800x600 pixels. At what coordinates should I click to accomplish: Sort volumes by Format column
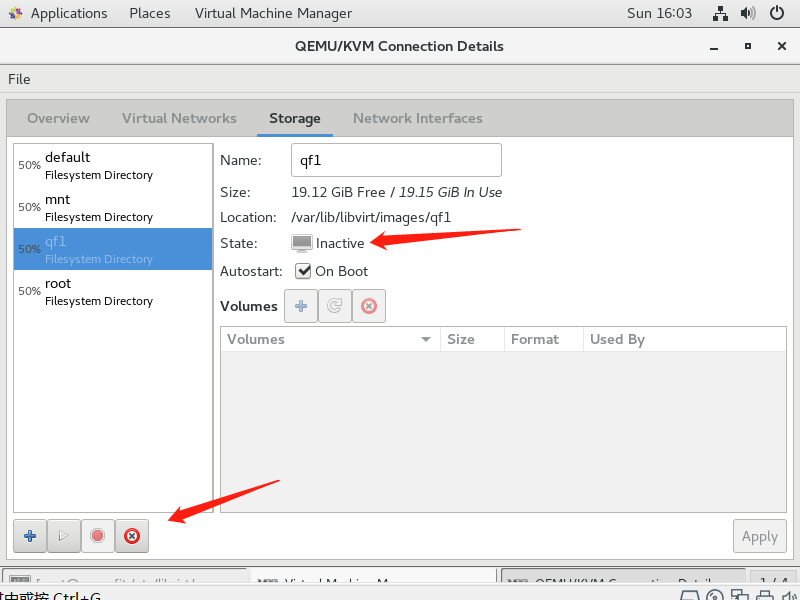click(x=544, y=339)
